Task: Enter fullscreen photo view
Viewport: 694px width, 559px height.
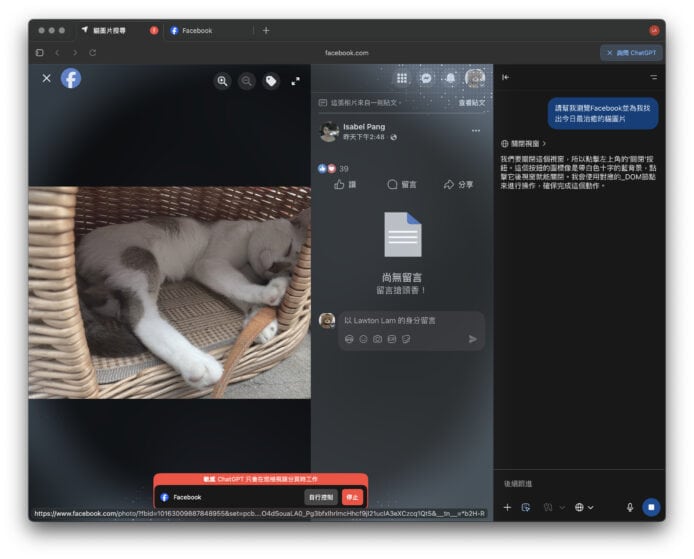Action: point(295,81)
